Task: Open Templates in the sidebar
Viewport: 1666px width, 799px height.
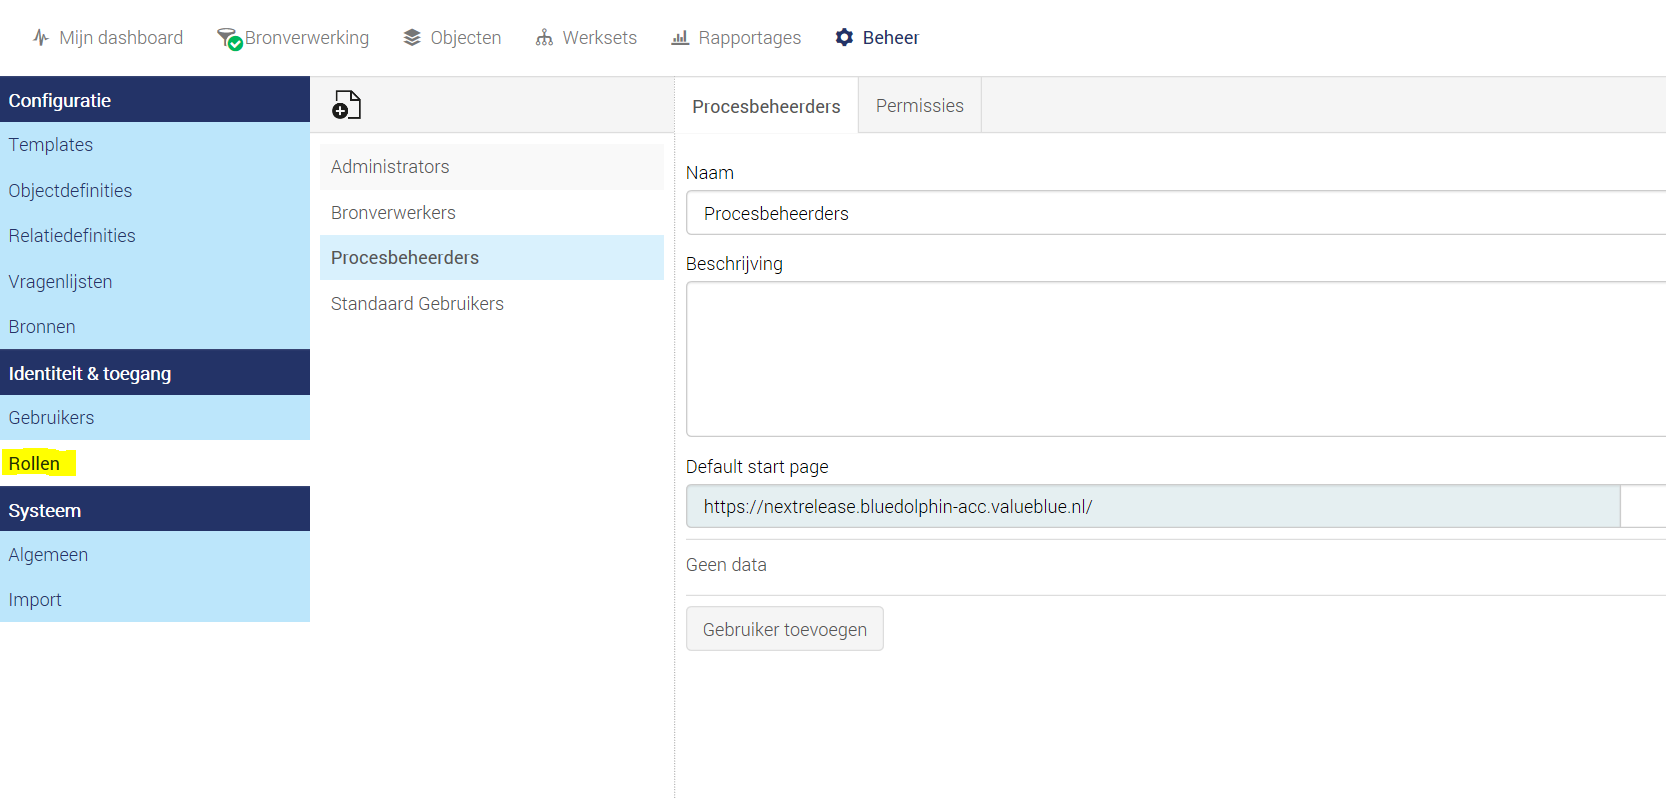Action: [x=155, y=145]
